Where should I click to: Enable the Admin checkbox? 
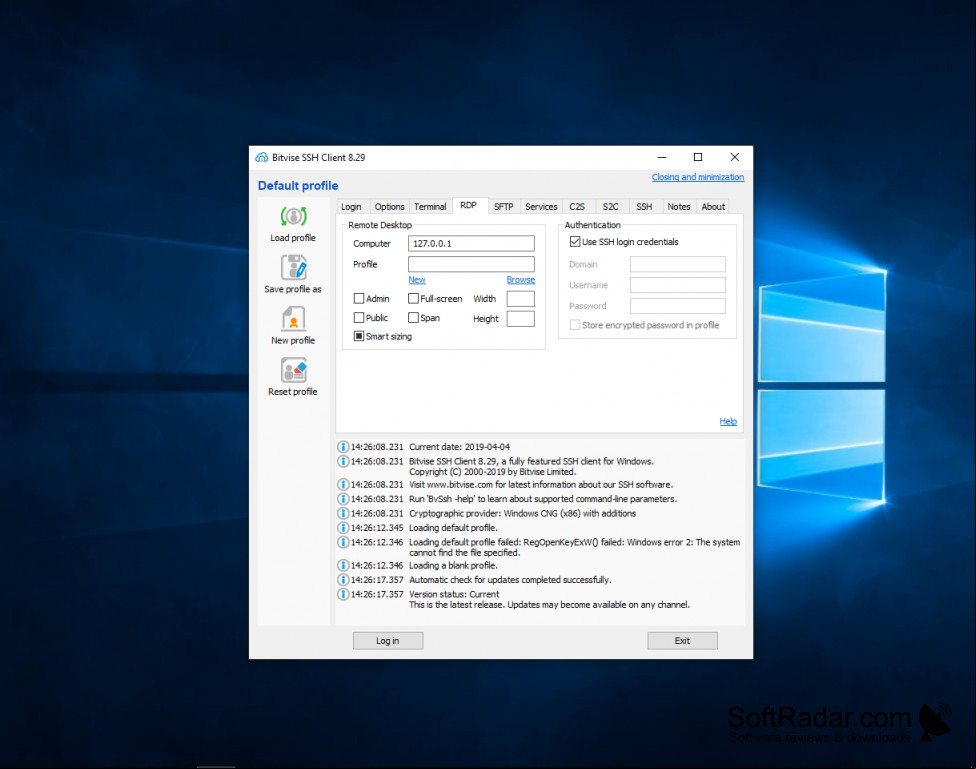[x=359, y=299]
